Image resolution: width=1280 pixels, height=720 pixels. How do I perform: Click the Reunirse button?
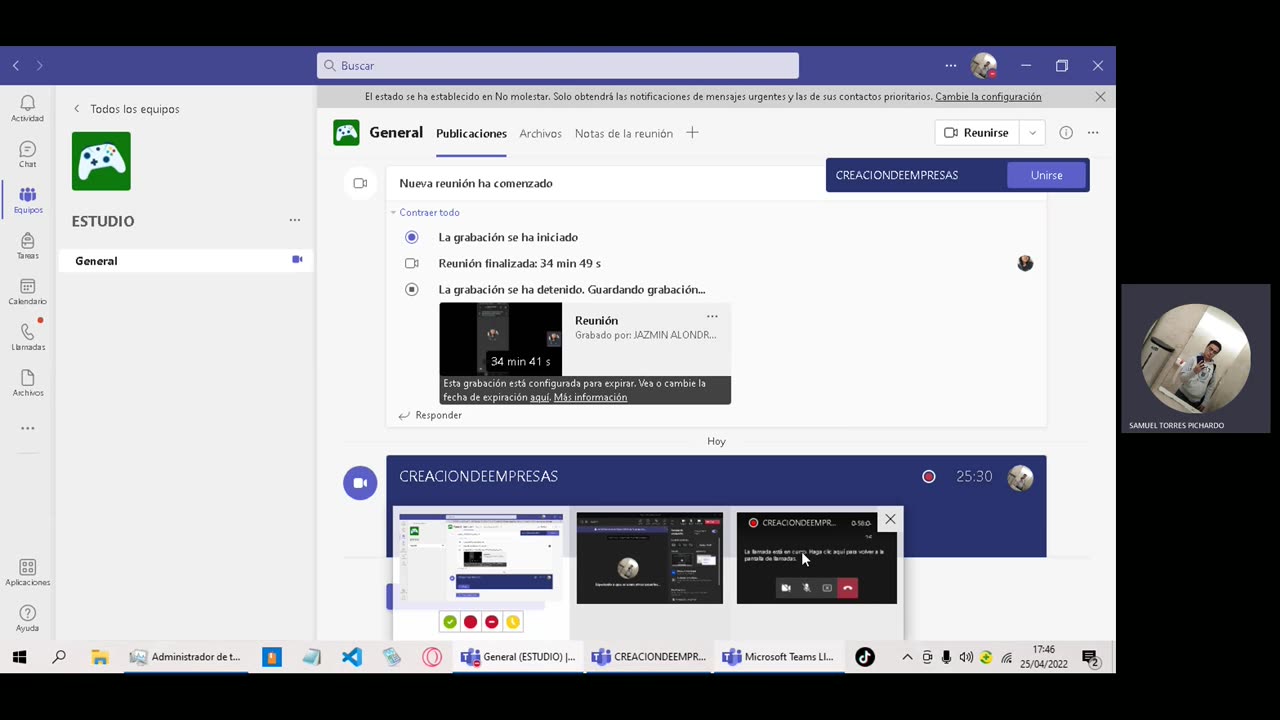977,133
